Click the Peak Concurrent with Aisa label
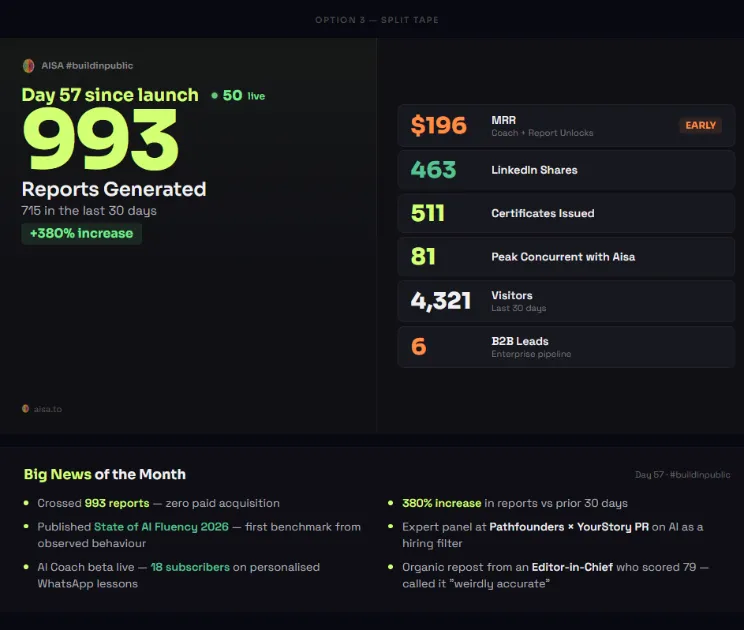Image resolution: width=744 pixels, height=630 pixels. click(x=563, y=257)
